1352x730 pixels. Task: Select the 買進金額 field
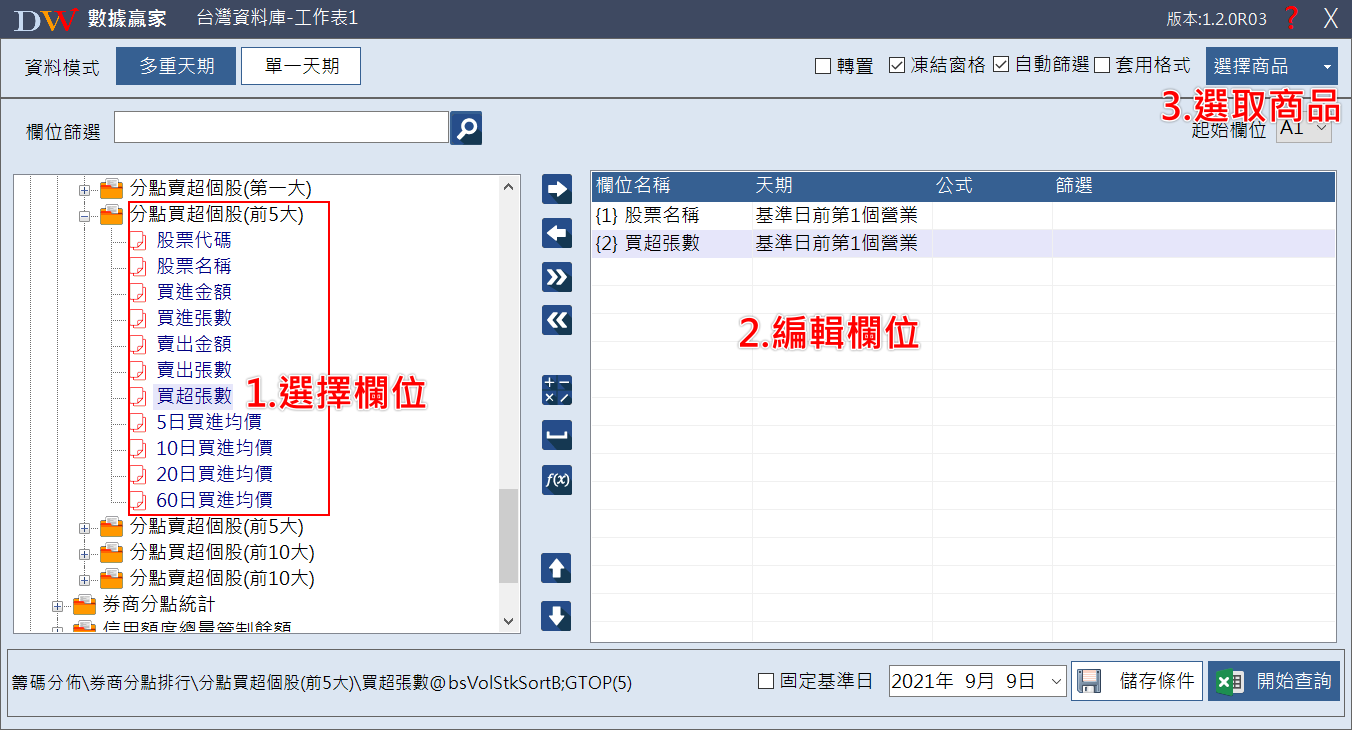(194, 292)
